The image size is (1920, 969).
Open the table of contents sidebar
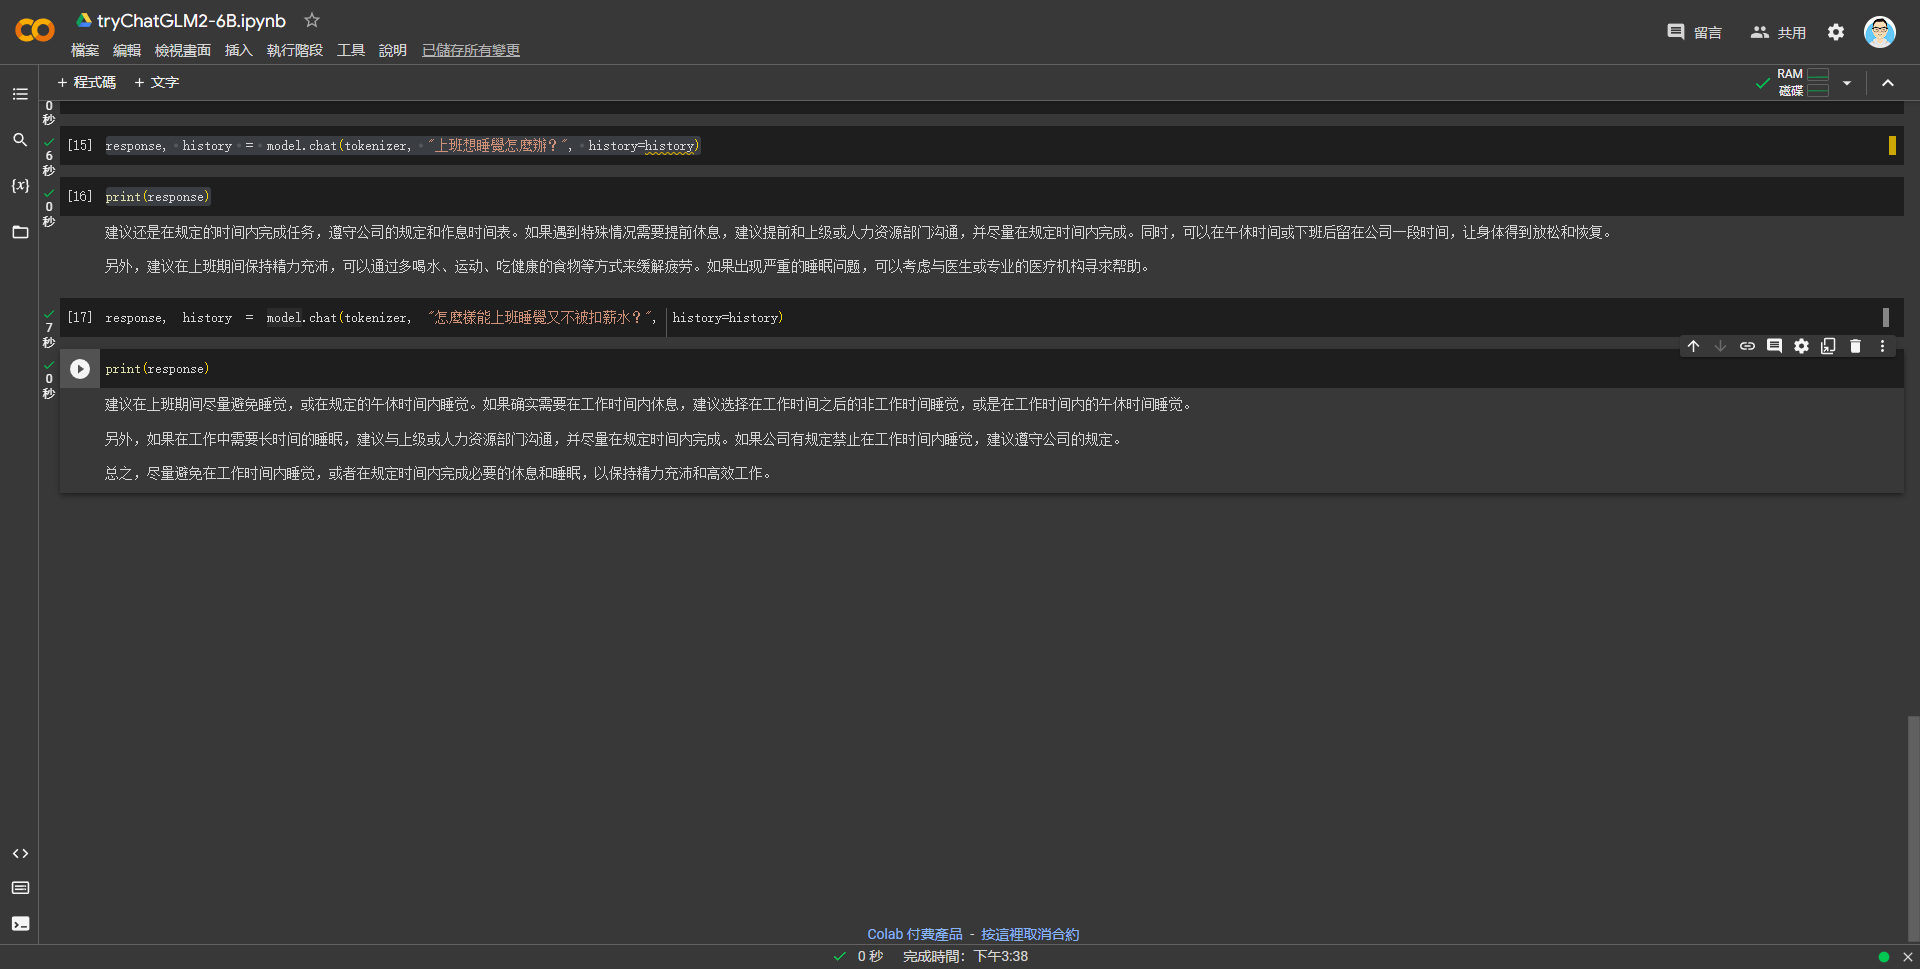[20, 94]
